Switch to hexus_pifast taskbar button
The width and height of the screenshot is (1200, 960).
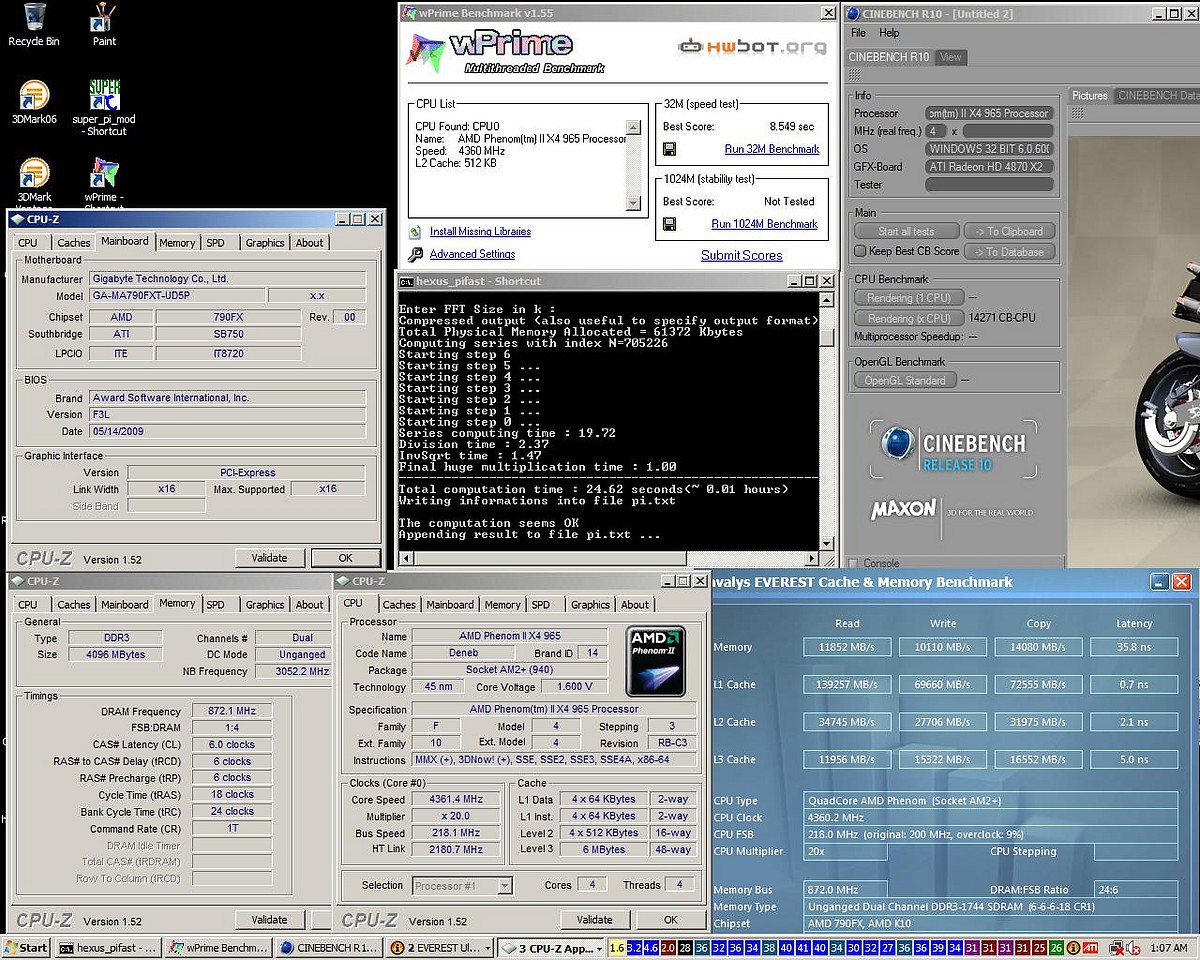click(107, 947)
